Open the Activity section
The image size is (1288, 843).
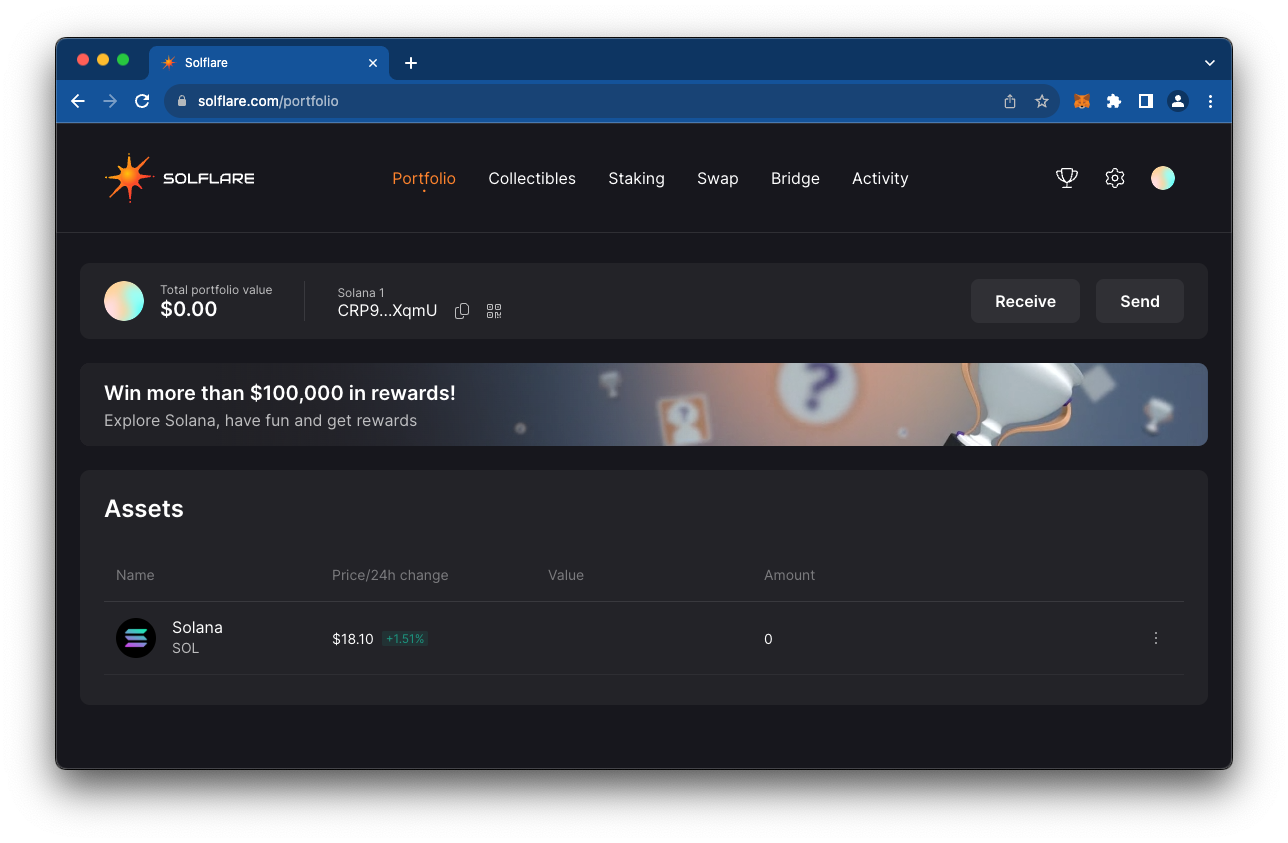[x=879, y=178]
